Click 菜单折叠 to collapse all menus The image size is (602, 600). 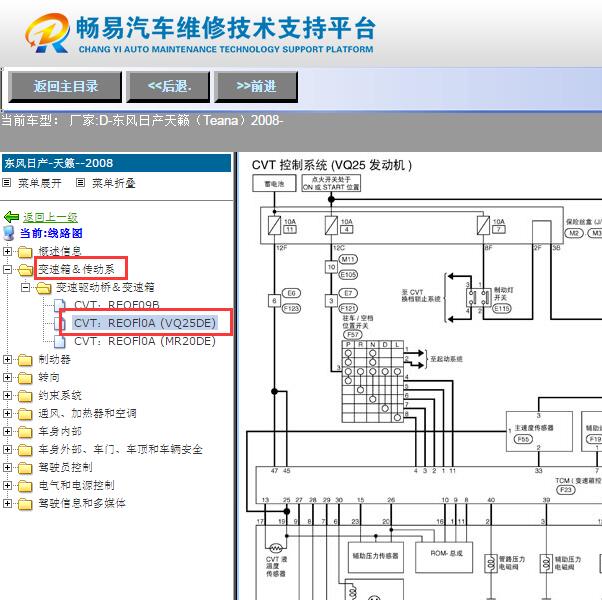click(x=114, y=183)
